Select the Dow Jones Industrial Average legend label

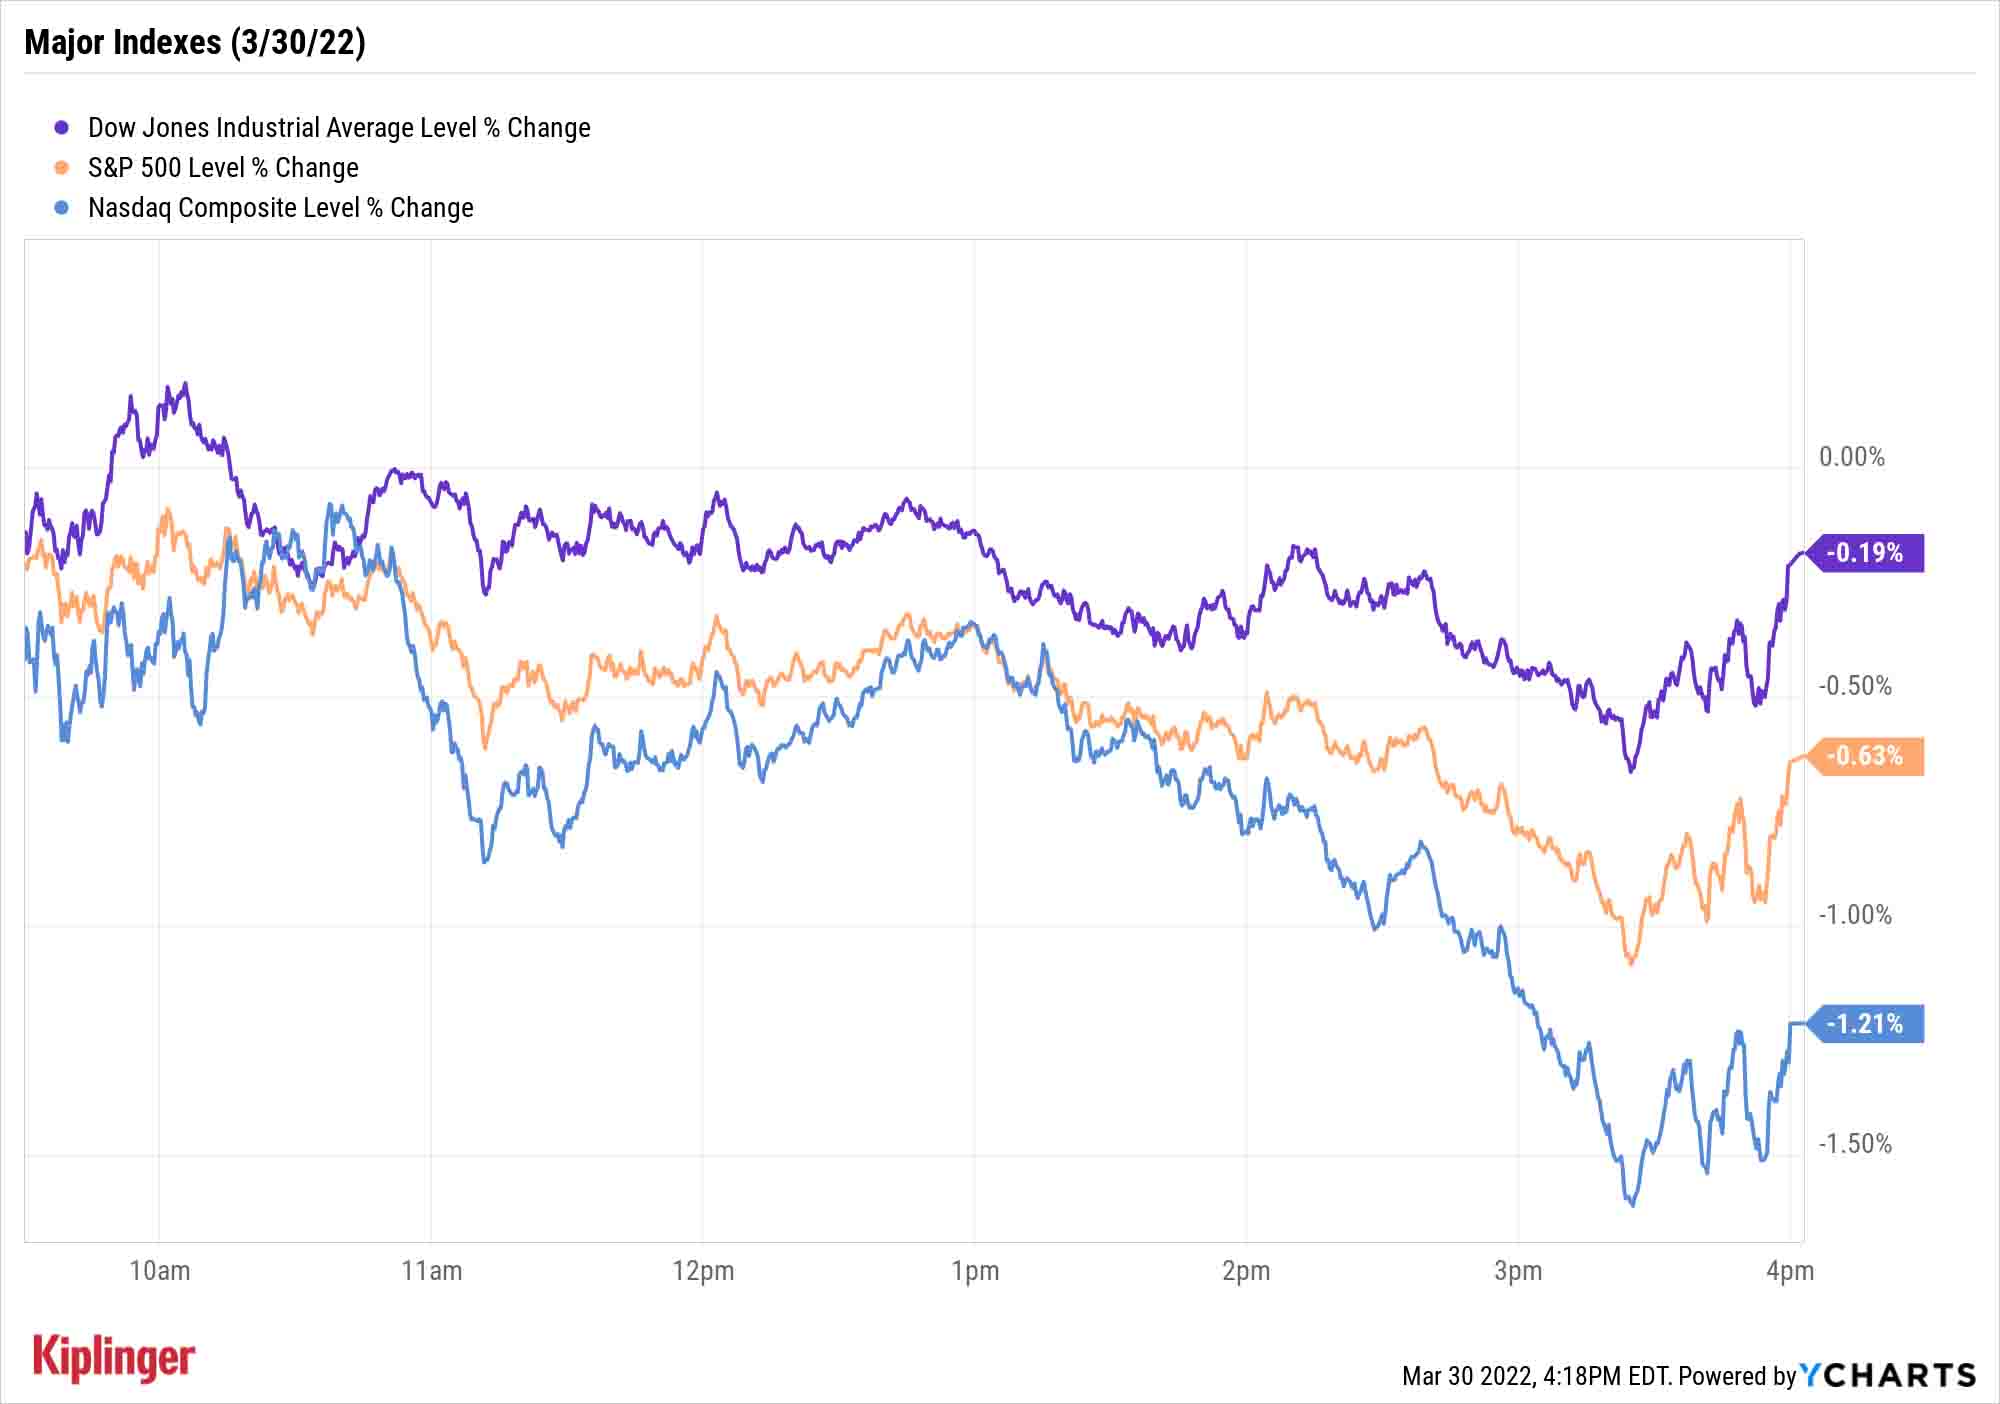[x=339, y=128]
